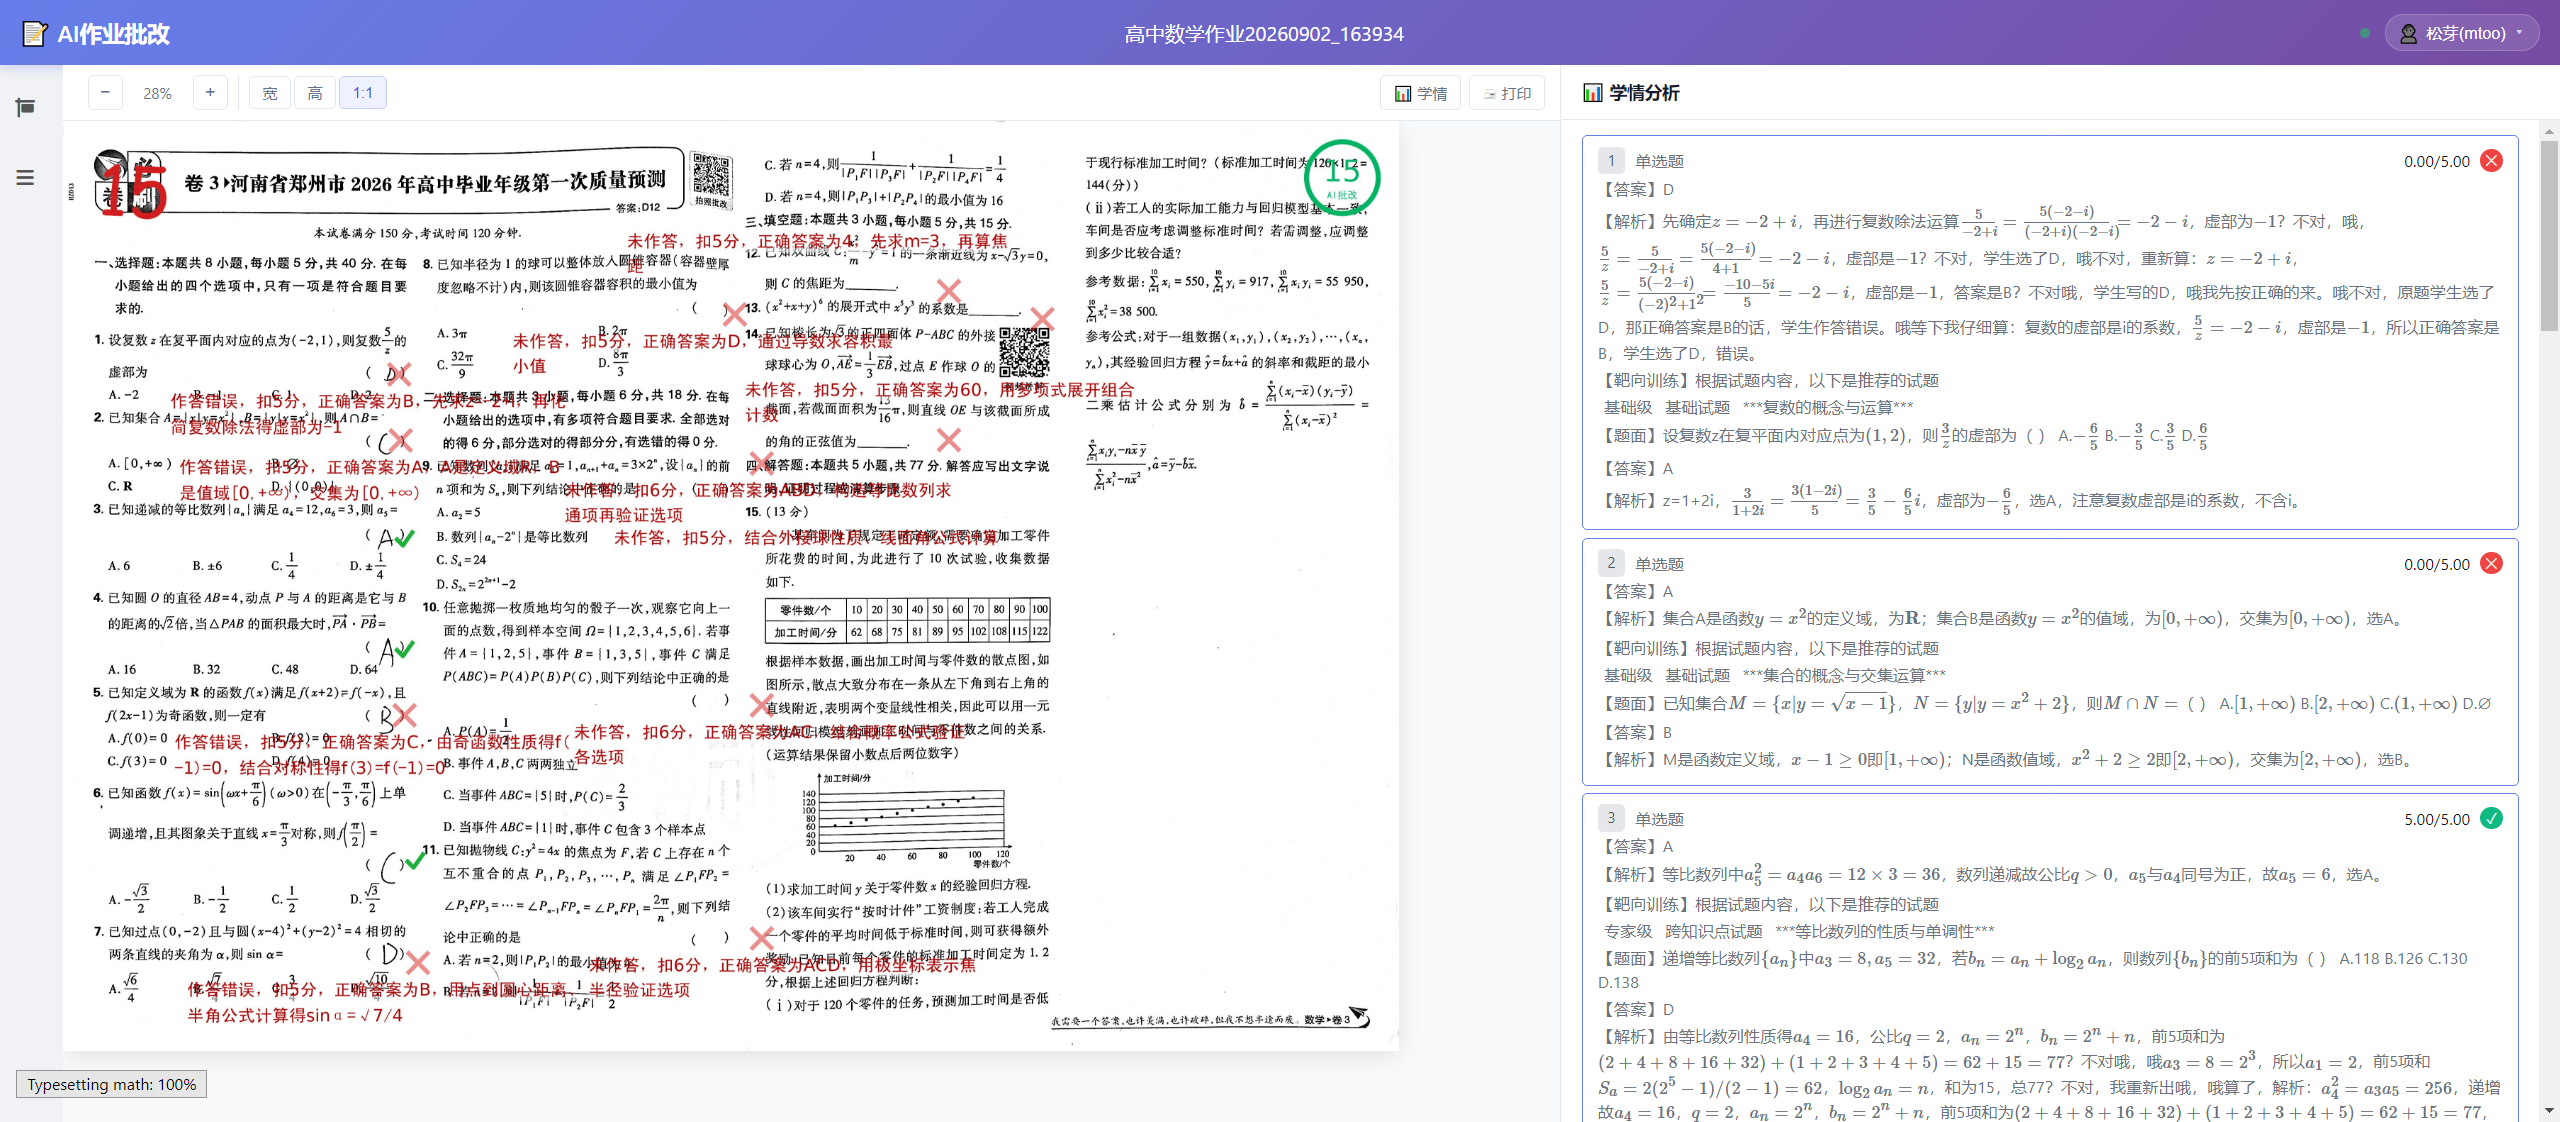Click the 学情分析 bar chart icon
This screenshot has height=1122, width=2560.
tap(1593, 93)
